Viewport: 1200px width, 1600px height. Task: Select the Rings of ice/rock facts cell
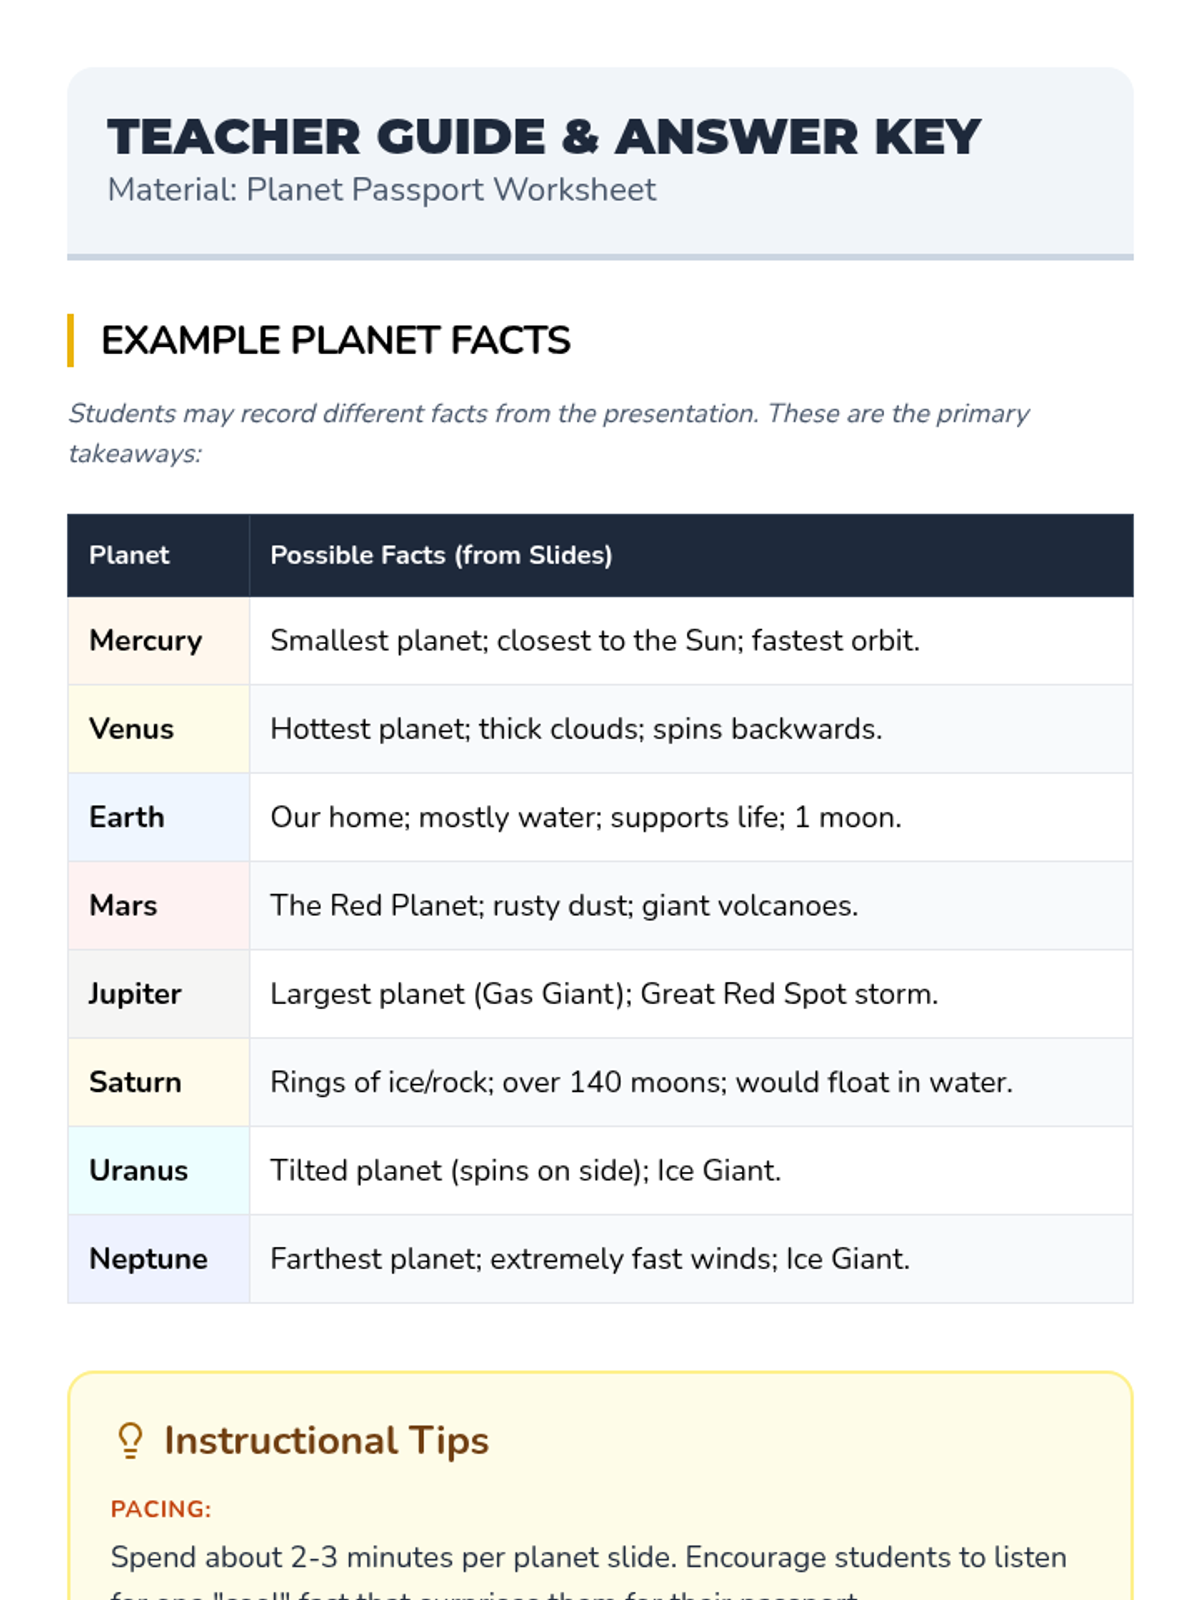pos(641,1082)
